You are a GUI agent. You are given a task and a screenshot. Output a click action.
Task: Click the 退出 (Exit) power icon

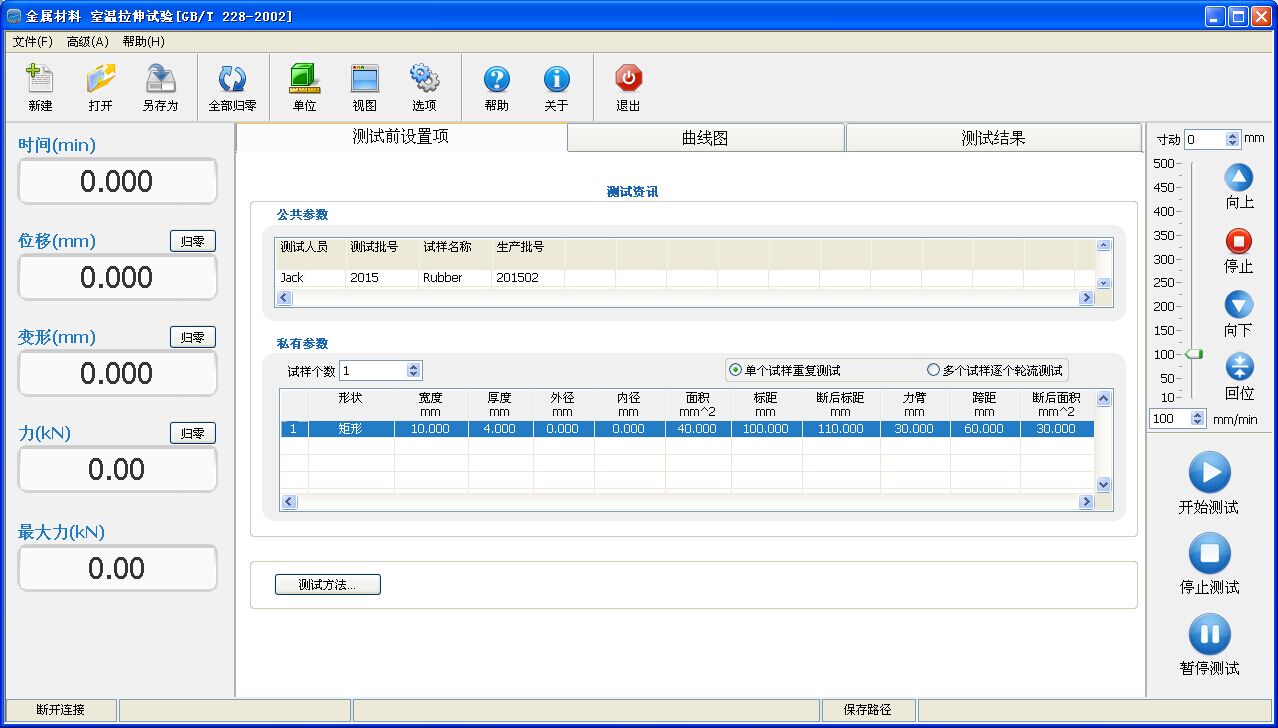point(628,80)
